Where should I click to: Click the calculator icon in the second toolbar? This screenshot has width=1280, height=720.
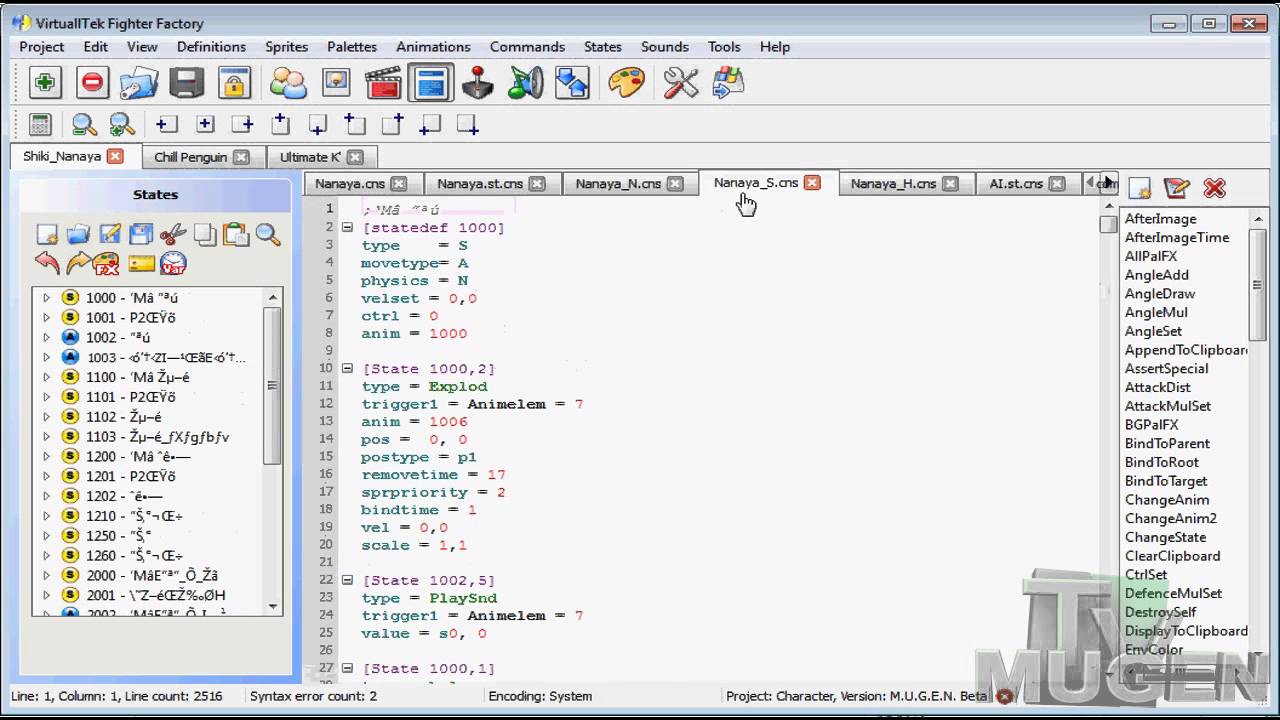coord(40,125)
